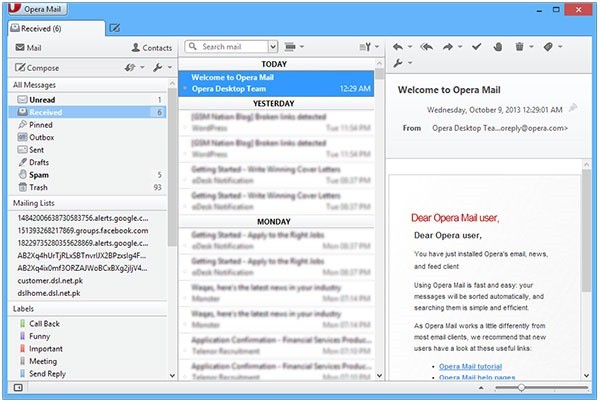600x402 pixels.
Task: Open the Pinned folder
Action: pos(88,125)
